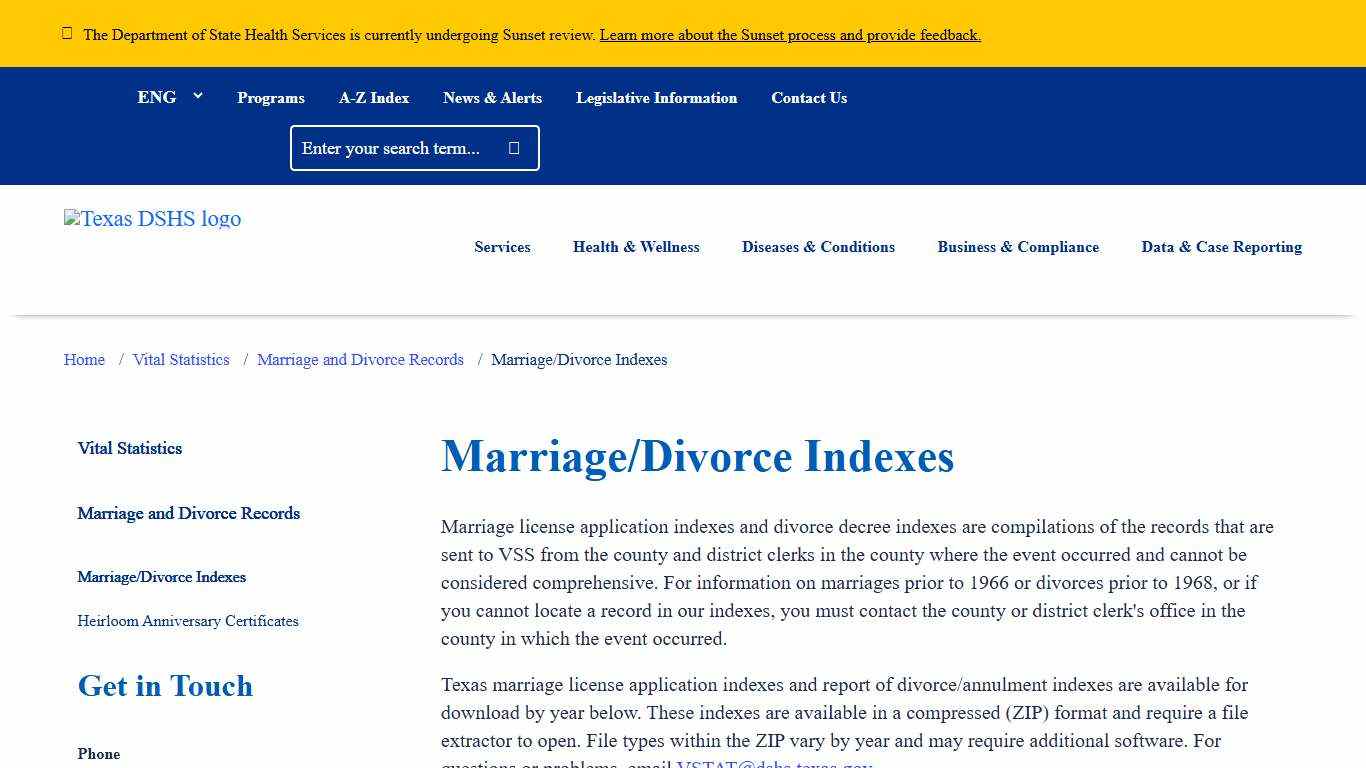Open the Diseases & Conditions section
This screenshot has height=768, width=1366.
(818, 247)
